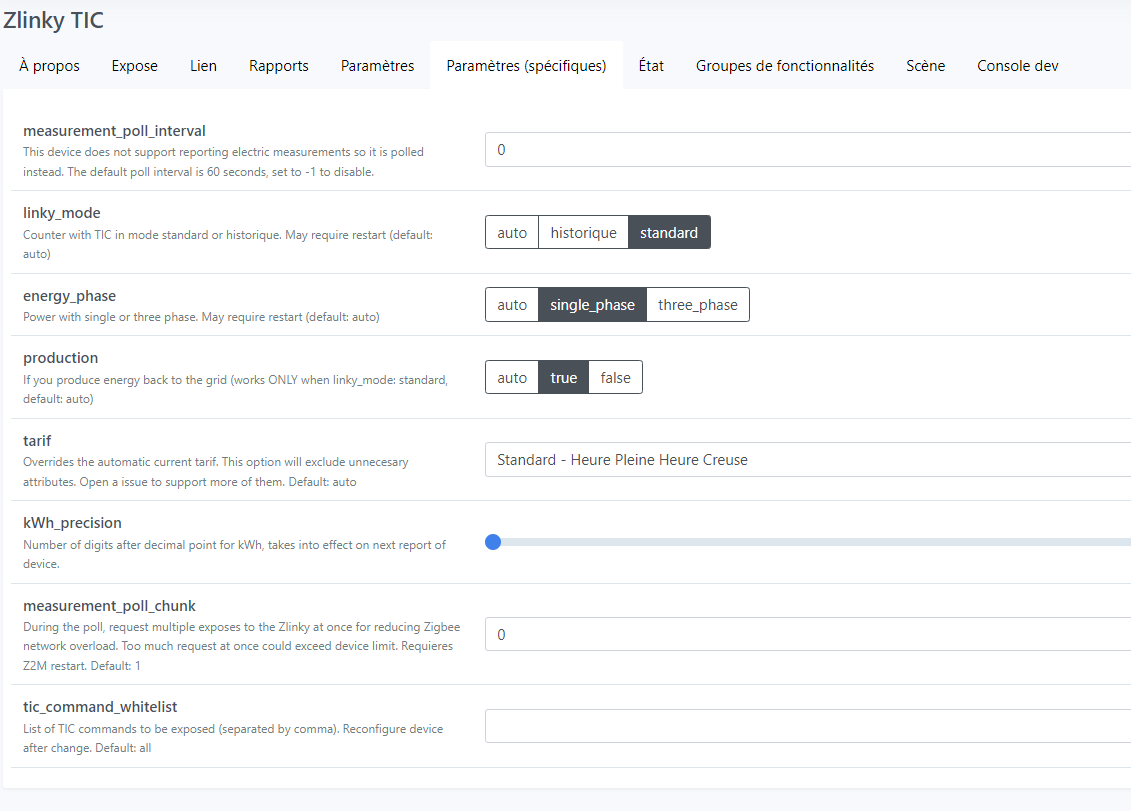Click the tic_command_whitelist label

click(100, 707)
